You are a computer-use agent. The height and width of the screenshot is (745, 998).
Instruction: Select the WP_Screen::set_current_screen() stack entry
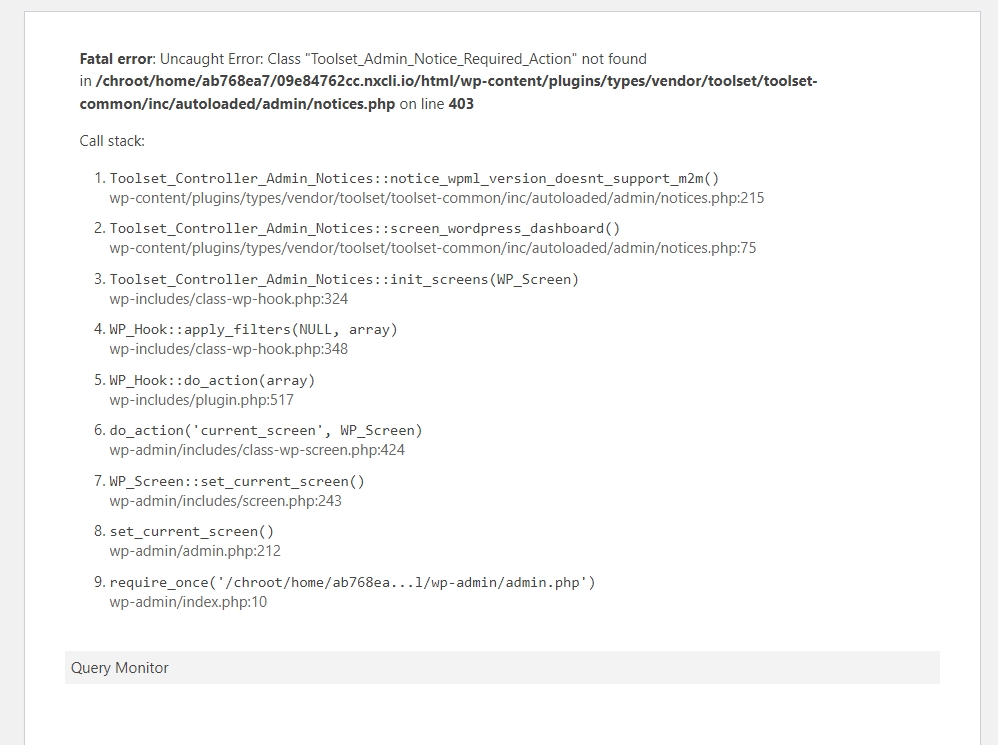point(237,482)
